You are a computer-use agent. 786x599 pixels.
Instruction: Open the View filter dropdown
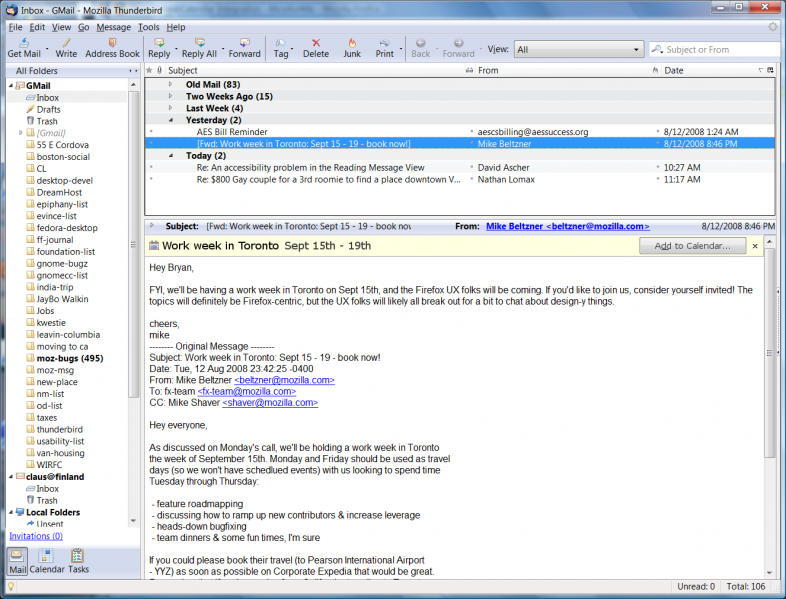point(578,50)
